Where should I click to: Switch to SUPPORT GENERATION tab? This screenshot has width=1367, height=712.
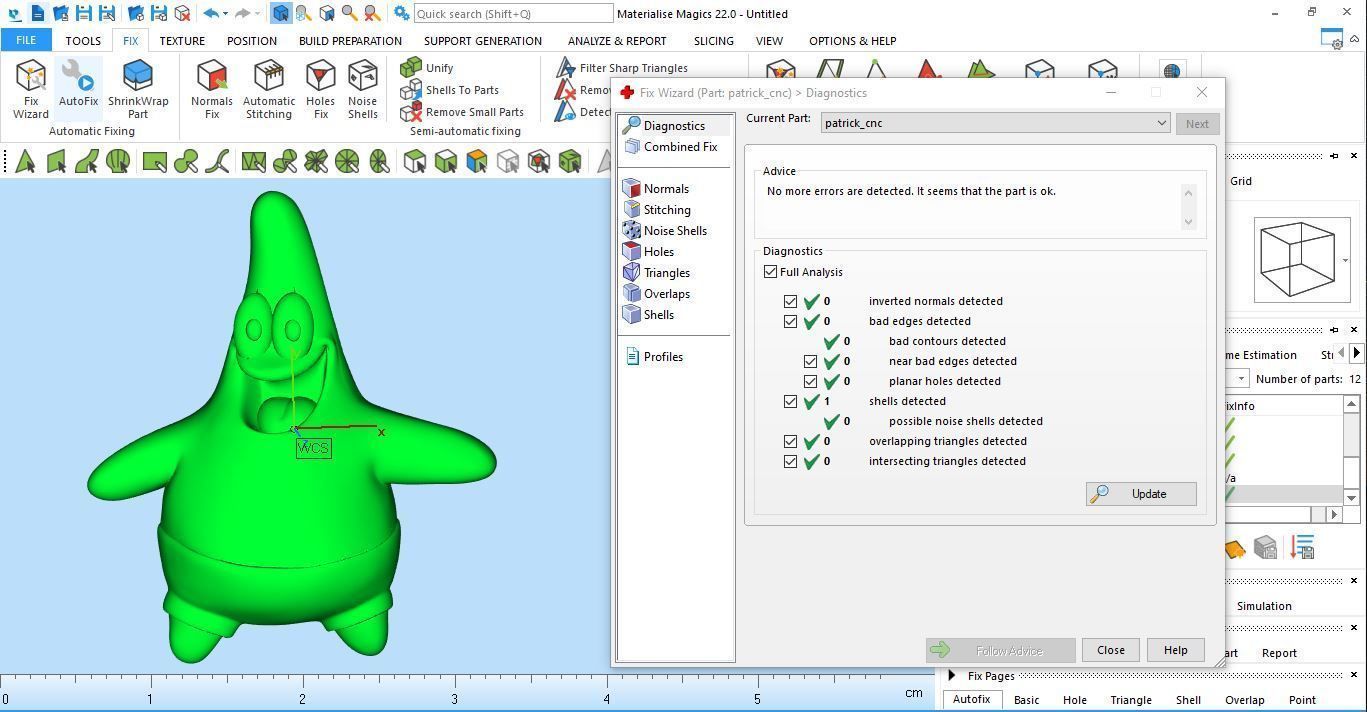tap(483, 41)
